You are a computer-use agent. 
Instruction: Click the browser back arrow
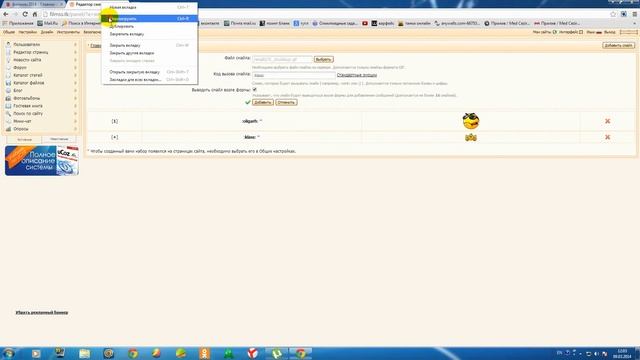click(x=6, y=14)
